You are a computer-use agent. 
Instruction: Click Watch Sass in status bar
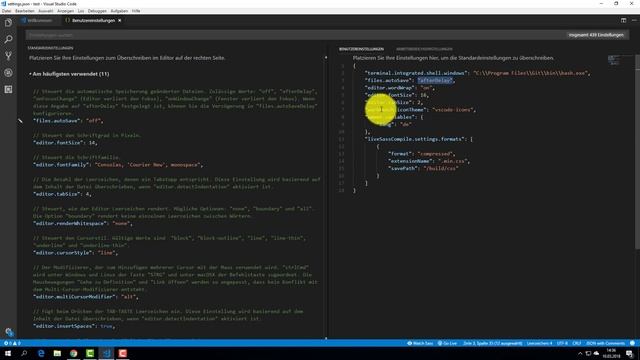420,343
